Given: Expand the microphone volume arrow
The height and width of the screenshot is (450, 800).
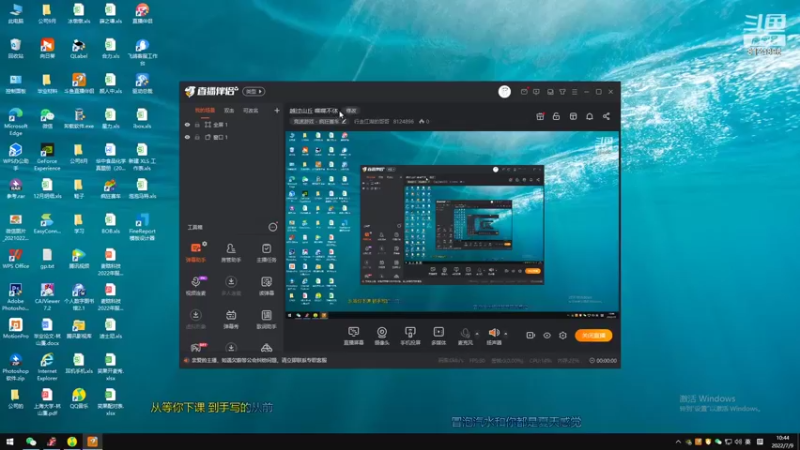Looking at the screenshot, I should point(477,334).
